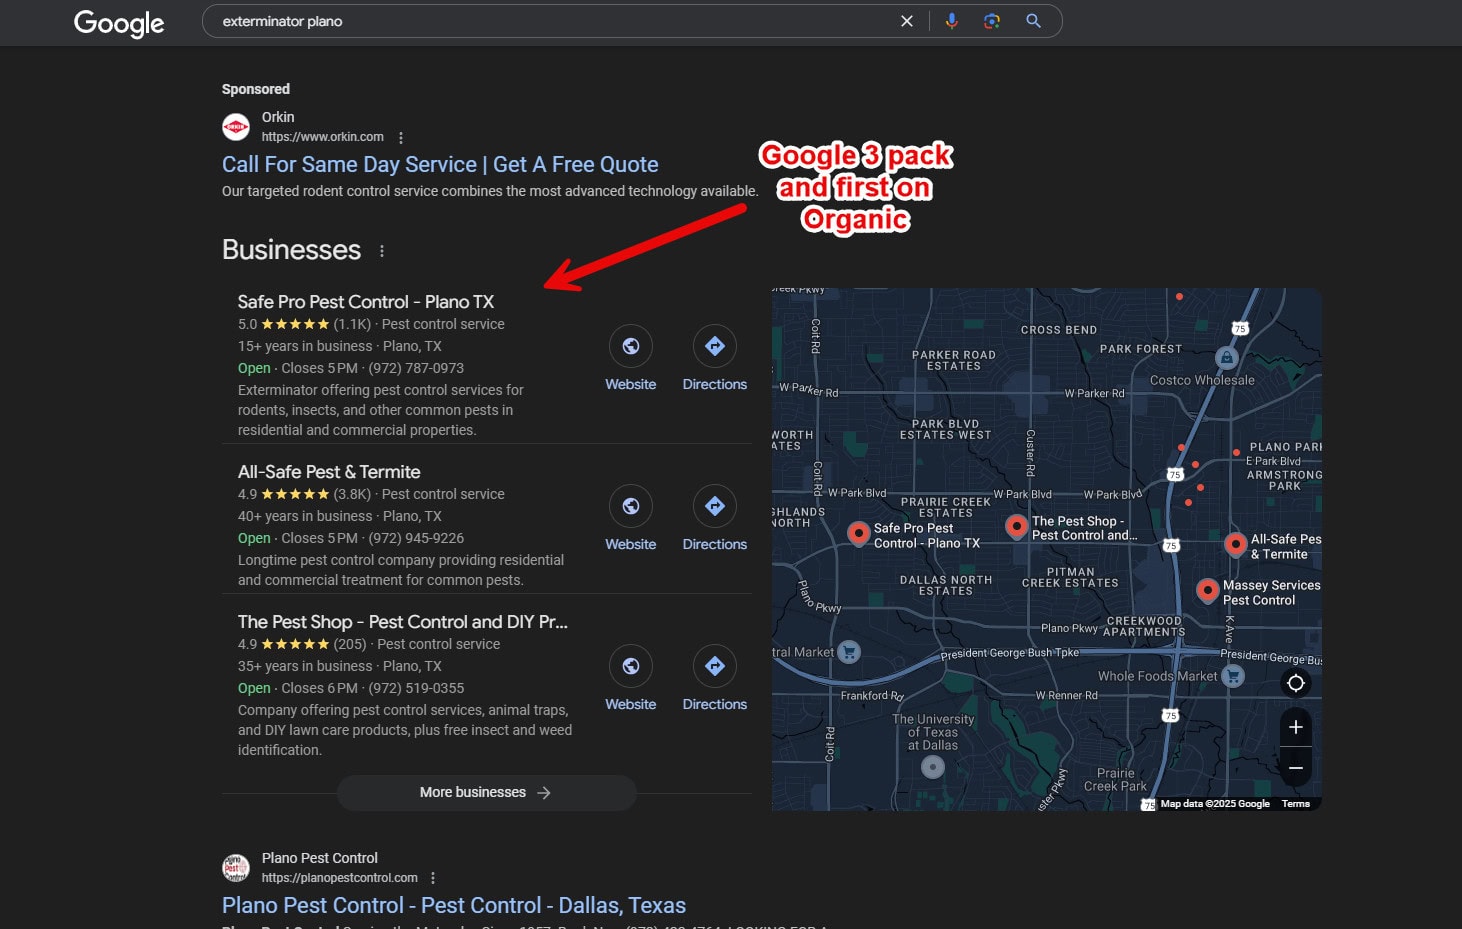Click the Prairie Creek Park map label

pyautogui.click(x=1116, y=780)
